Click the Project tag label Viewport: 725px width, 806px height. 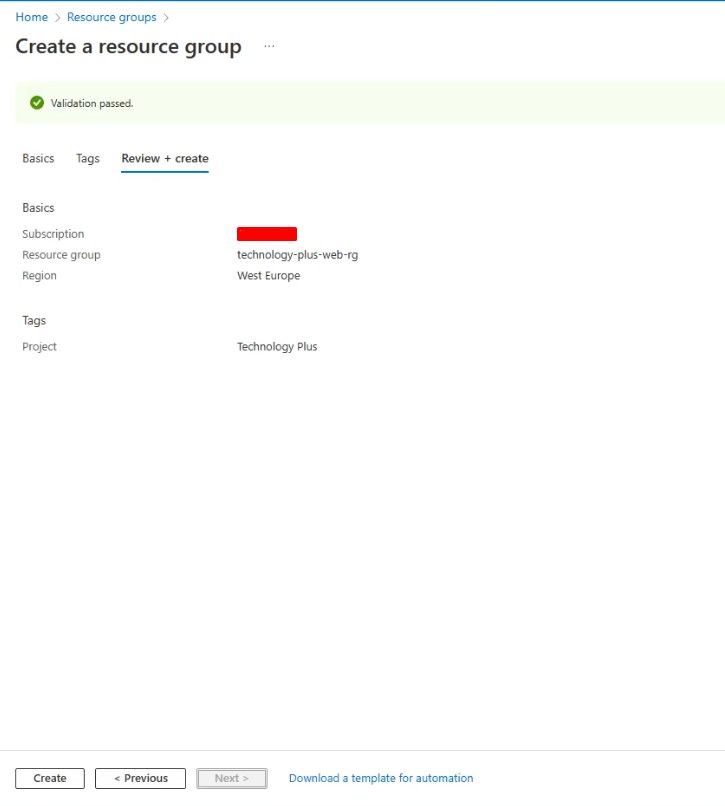tap(40, 347)
